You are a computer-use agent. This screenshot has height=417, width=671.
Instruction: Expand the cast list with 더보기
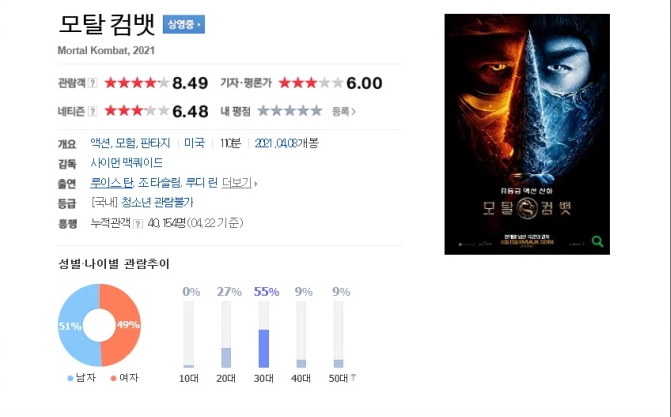tap(239, 183)
